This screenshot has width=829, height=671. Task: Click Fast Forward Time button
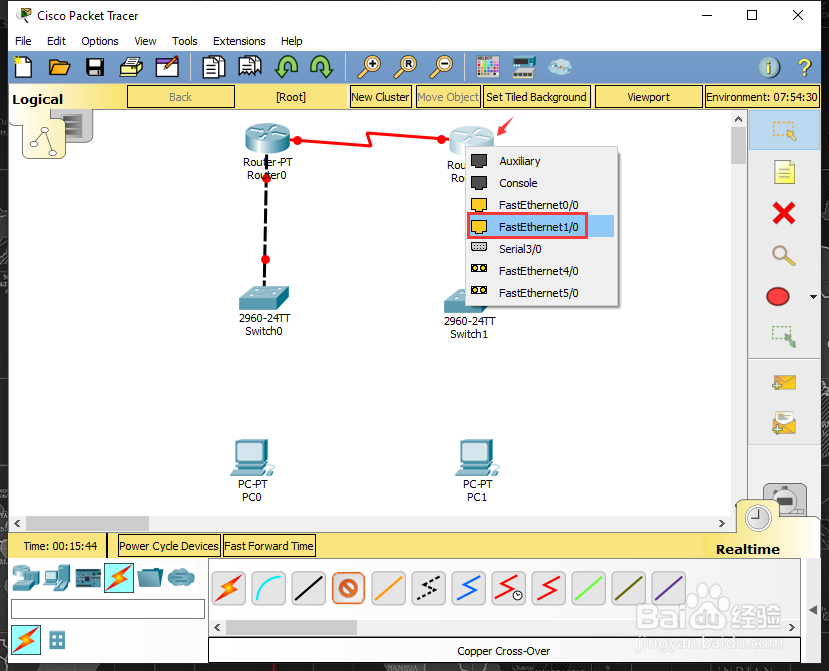(x=269, y=546)
